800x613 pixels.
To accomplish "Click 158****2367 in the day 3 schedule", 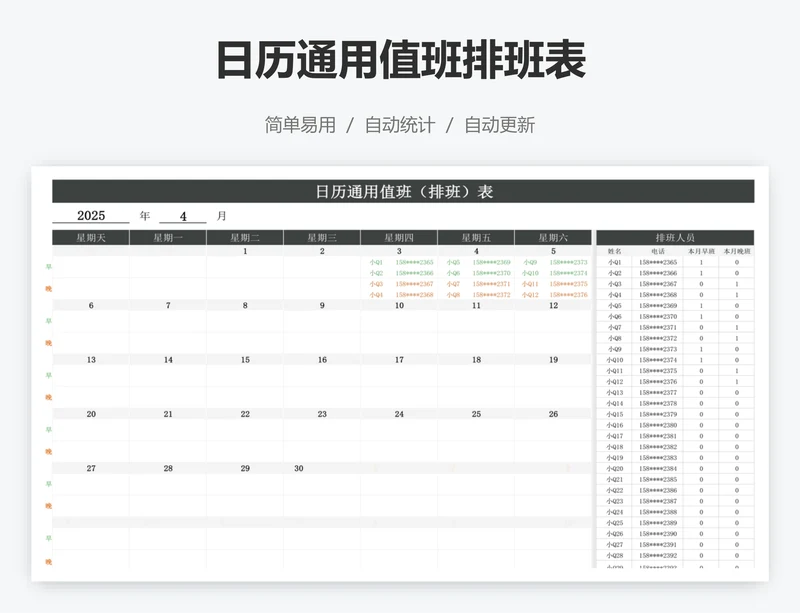I will click(x=414, y=284).
